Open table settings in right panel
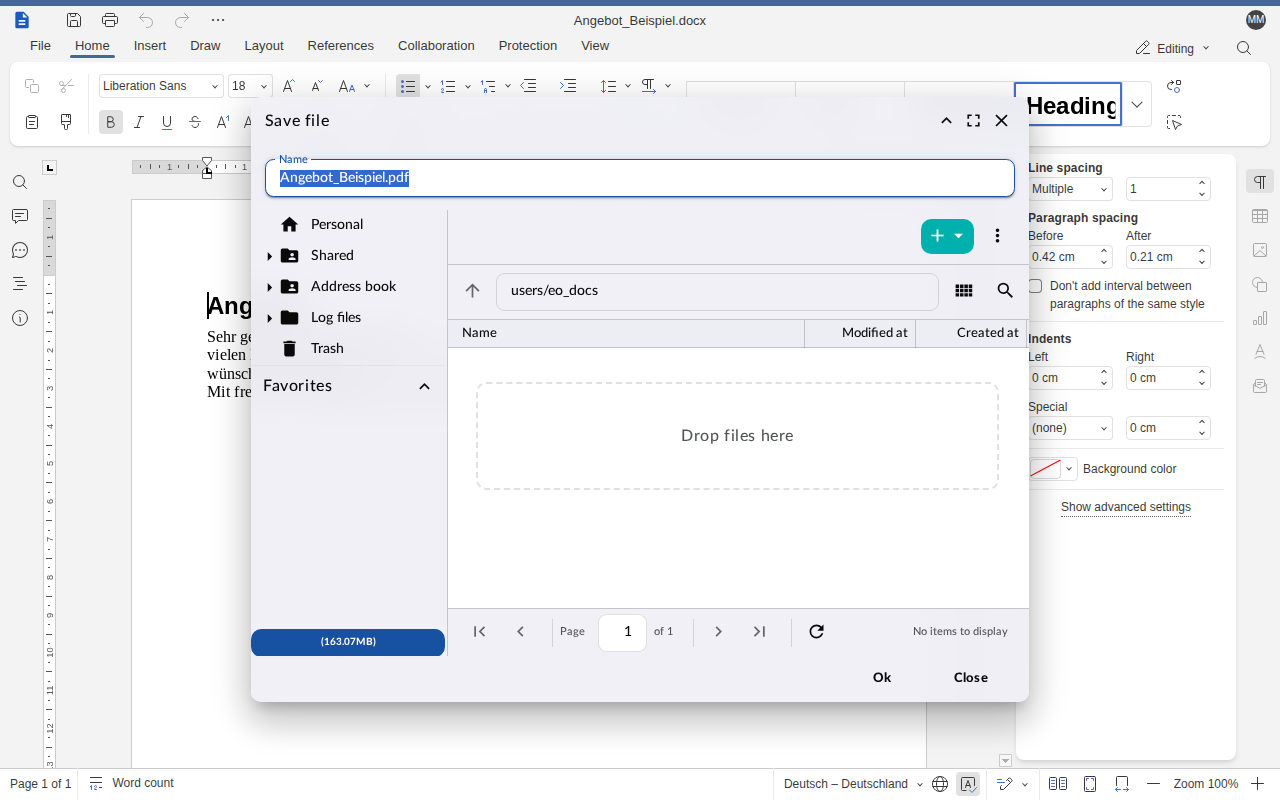This screenshot has height=800, width=1280. click(x=1260, y=216)
